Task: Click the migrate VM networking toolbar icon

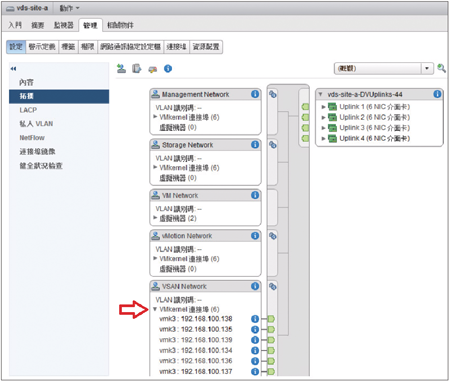Action: [153, 69]
